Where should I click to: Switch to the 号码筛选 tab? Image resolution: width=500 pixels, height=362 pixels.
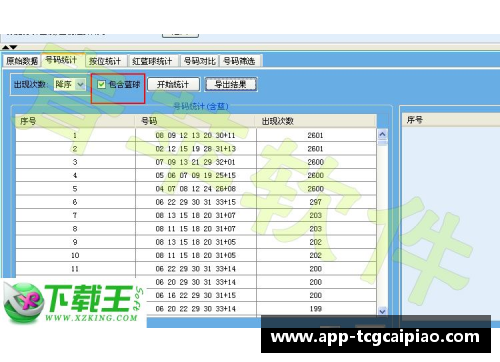pyautogui.click(x=239, y=61)
